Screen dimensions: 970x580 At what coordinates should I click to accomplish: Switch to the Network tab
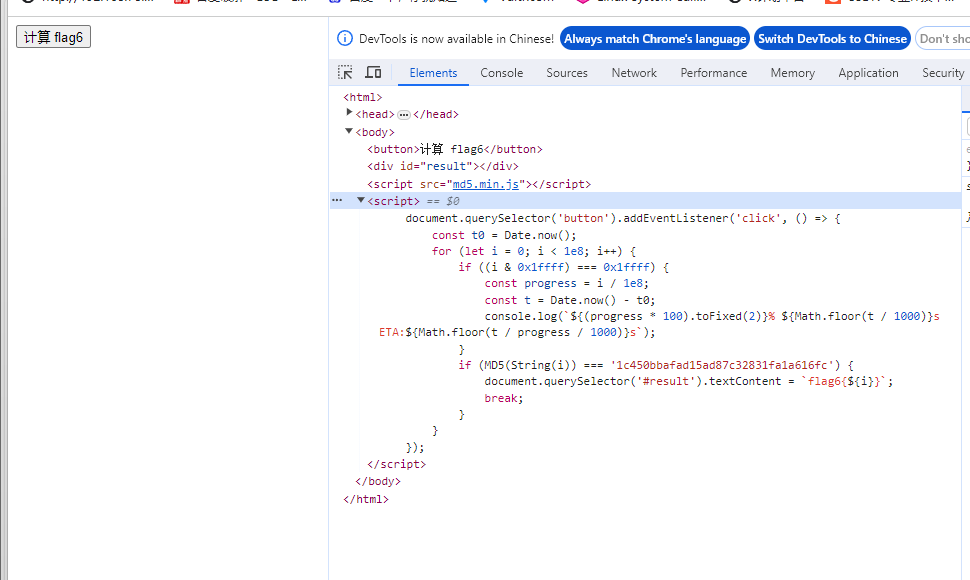[x=634, y=73]
